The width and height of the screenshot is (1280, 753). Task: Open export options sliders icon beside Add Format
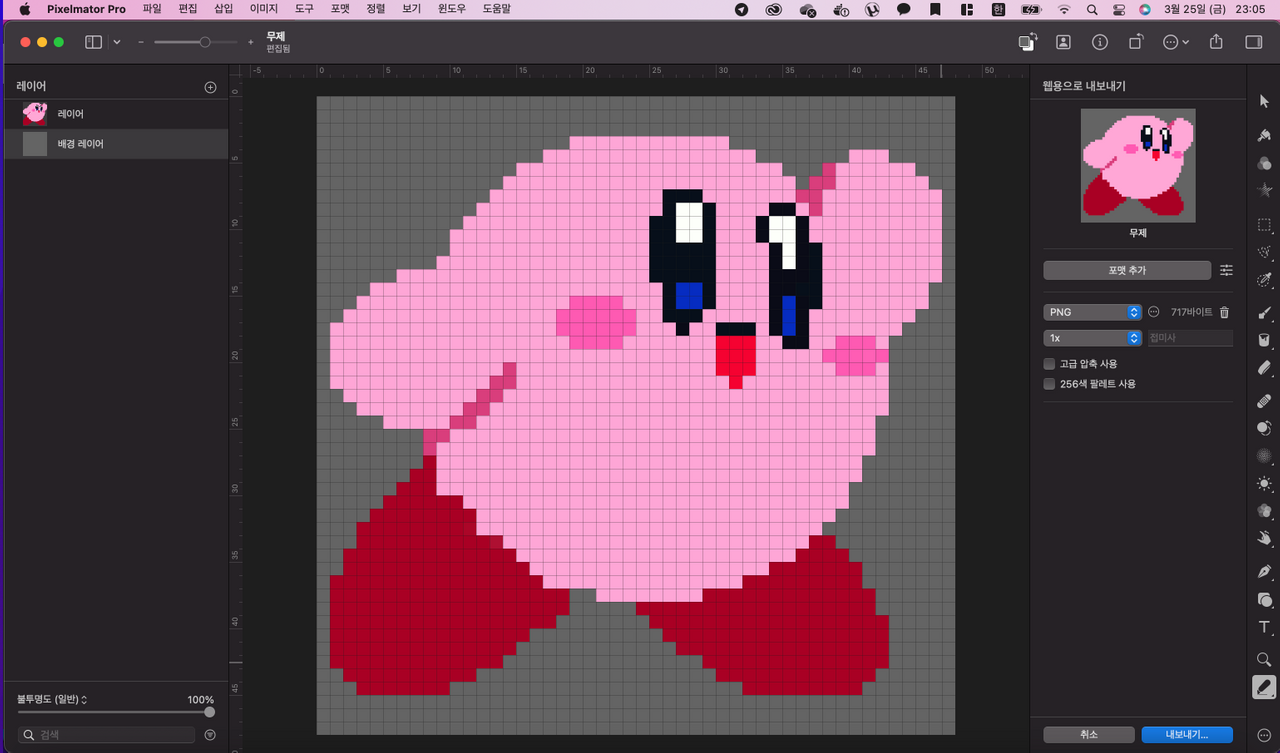(x=1226, y=270)
